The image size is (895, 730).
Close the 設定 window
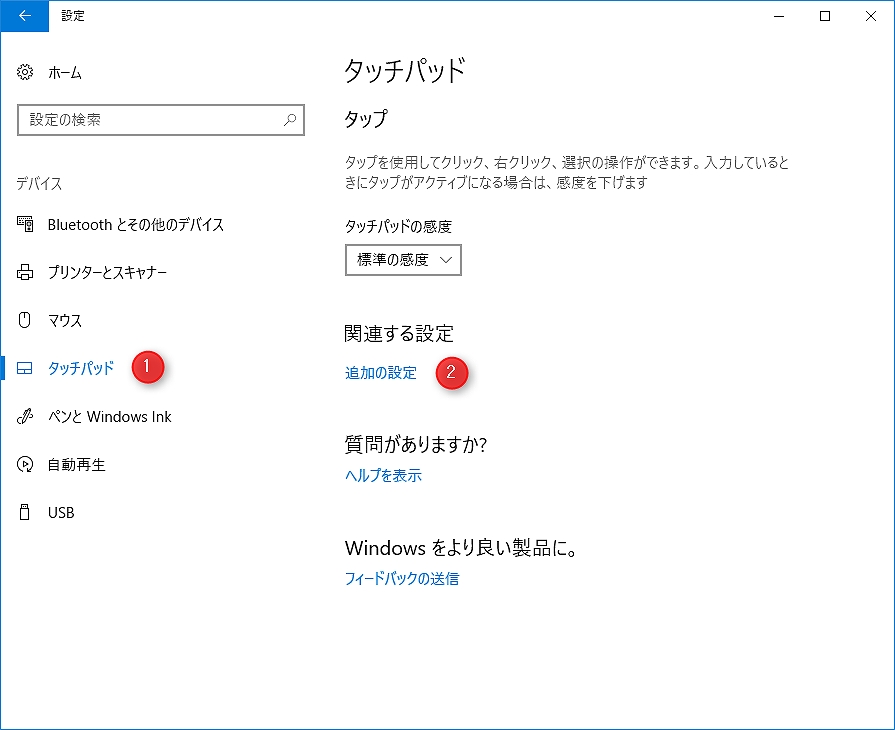(871, 16)
